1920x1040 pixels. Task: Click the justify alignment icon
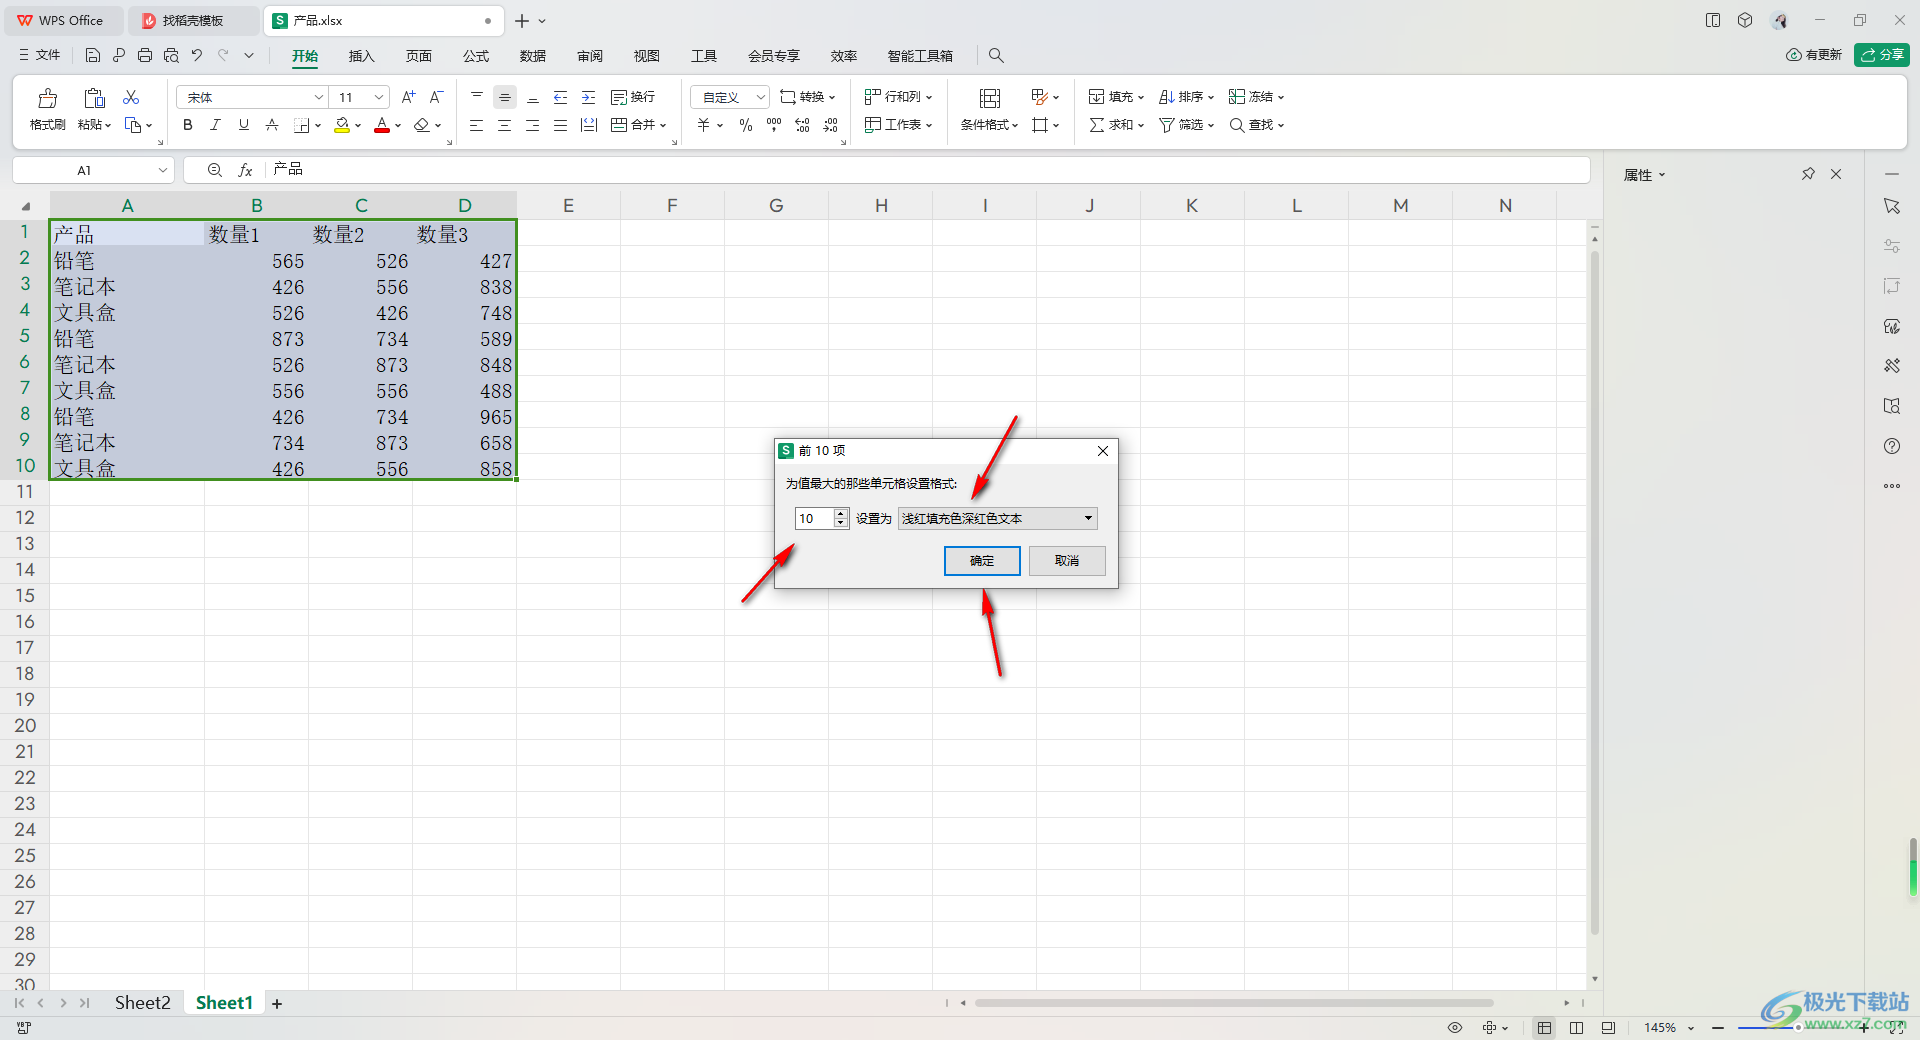(561, 125)
